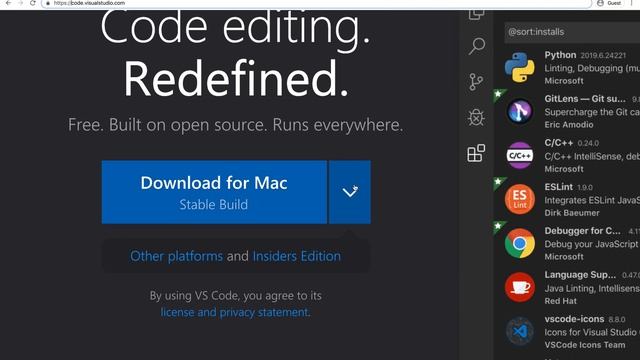Click the star badge on ESLint
This screenshot has height=360, width=640.
tap(498, 182)
